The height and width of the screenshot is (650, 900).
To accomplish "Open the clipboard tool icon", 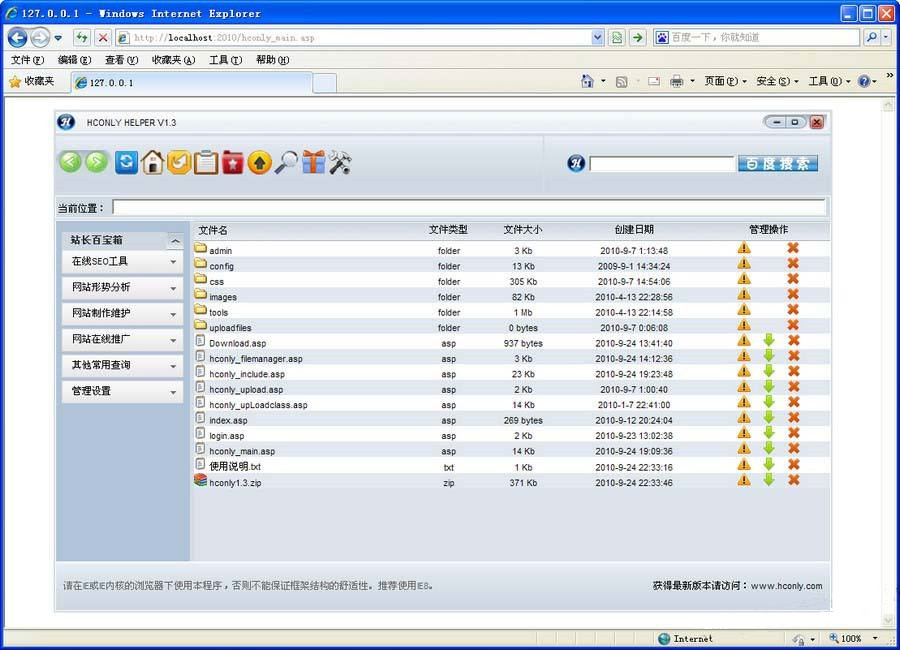I will tap(205, 162).
